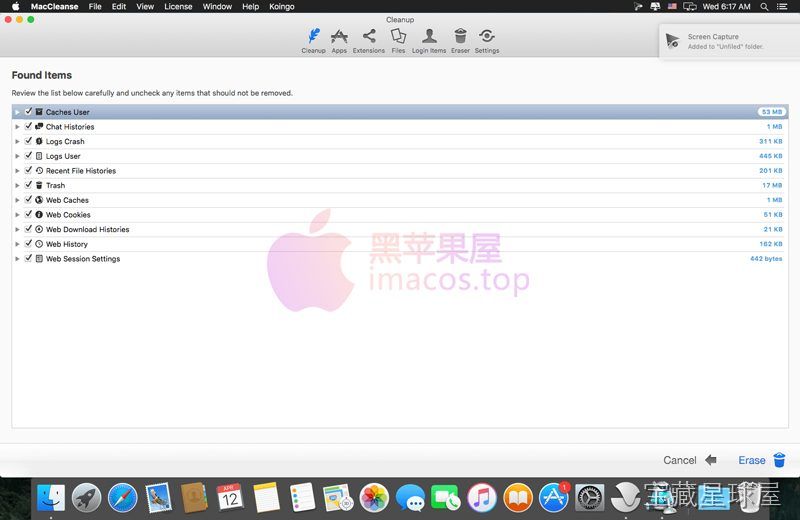The height and width of the screenshot is (520, 800).
Task: Open the Settings toolbar section
Action: pos(487,41)
